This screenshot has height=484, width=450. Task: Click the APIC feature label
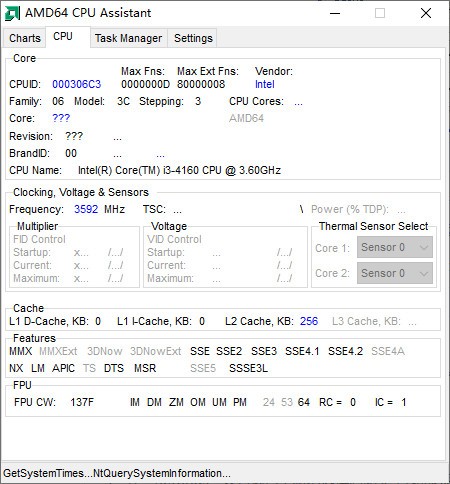pyautogui.click(x=63, y=368)
